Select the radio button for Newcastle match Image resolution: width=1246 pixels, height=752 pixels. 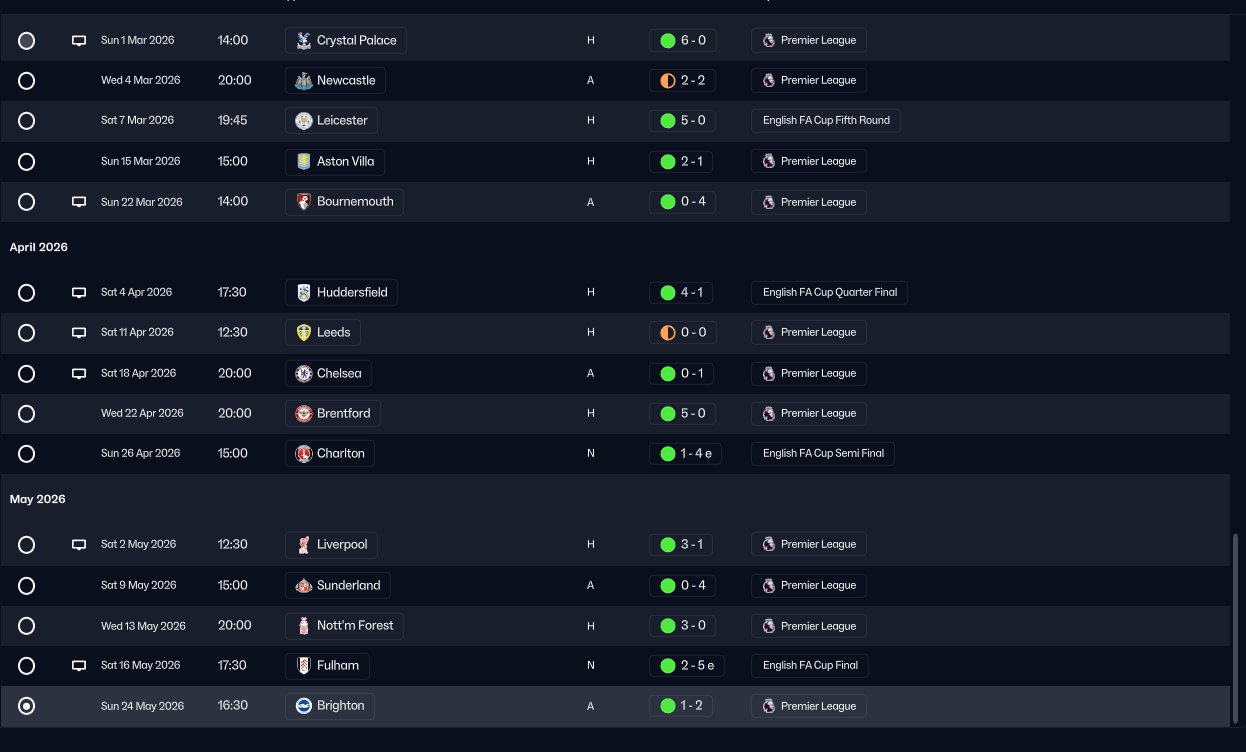27,81
